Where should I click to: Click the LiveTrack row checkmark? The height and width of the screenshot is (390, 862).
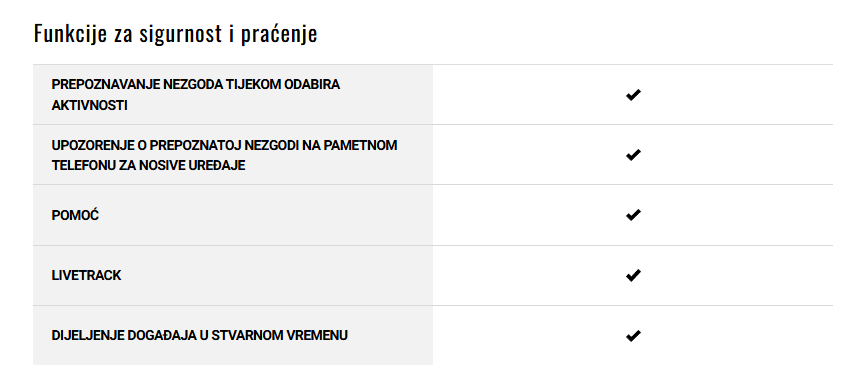coord(633,275)
